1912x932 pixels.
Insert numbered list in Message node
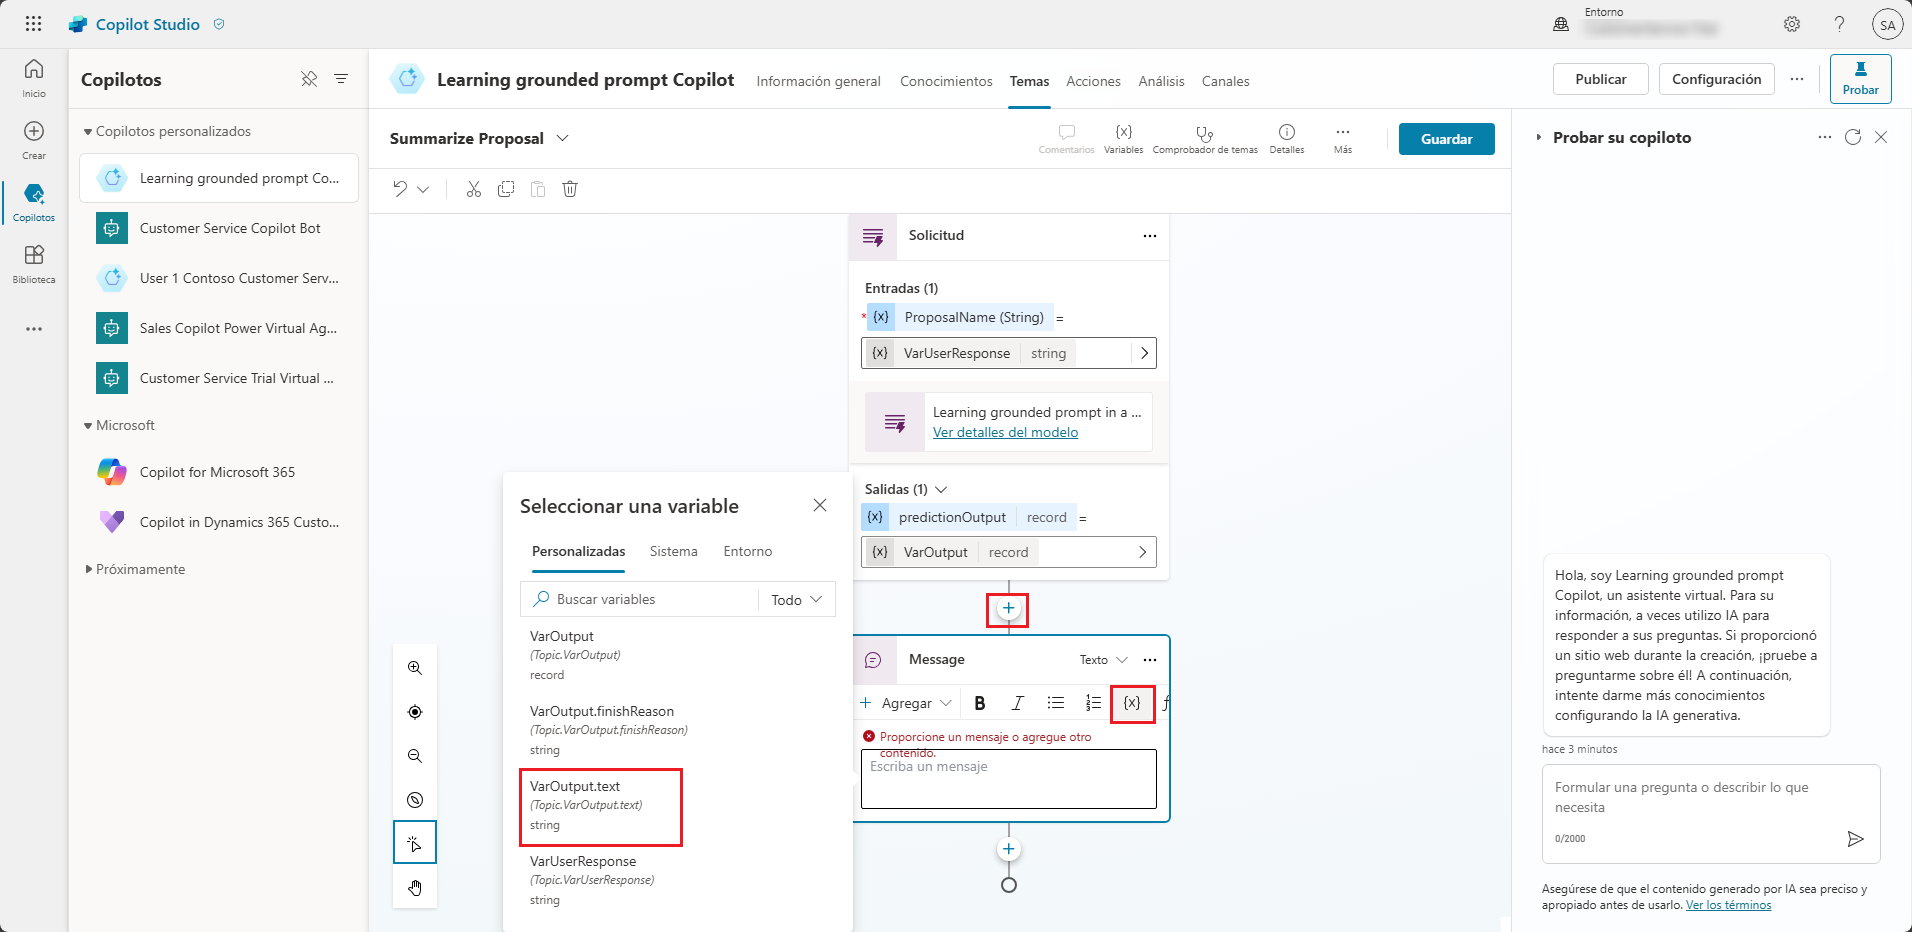pyautogui.click(x=1094, y=703)
